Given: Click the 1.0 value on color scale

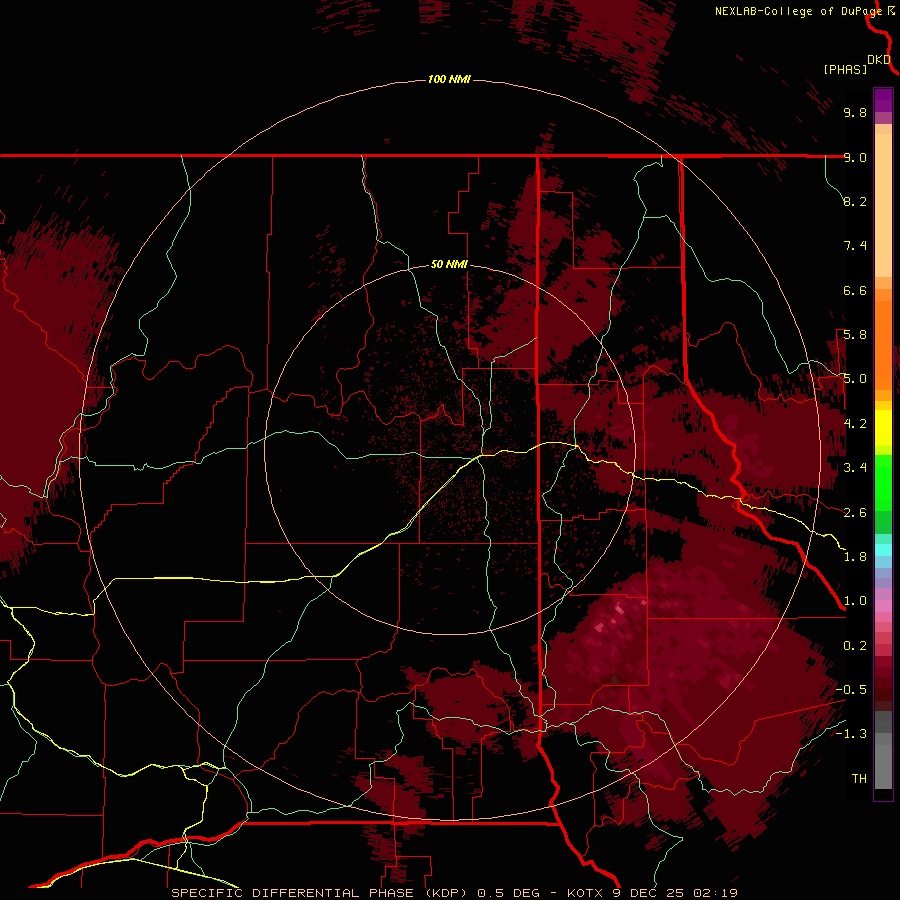Looking at the screenshot, I should [855, 601].
